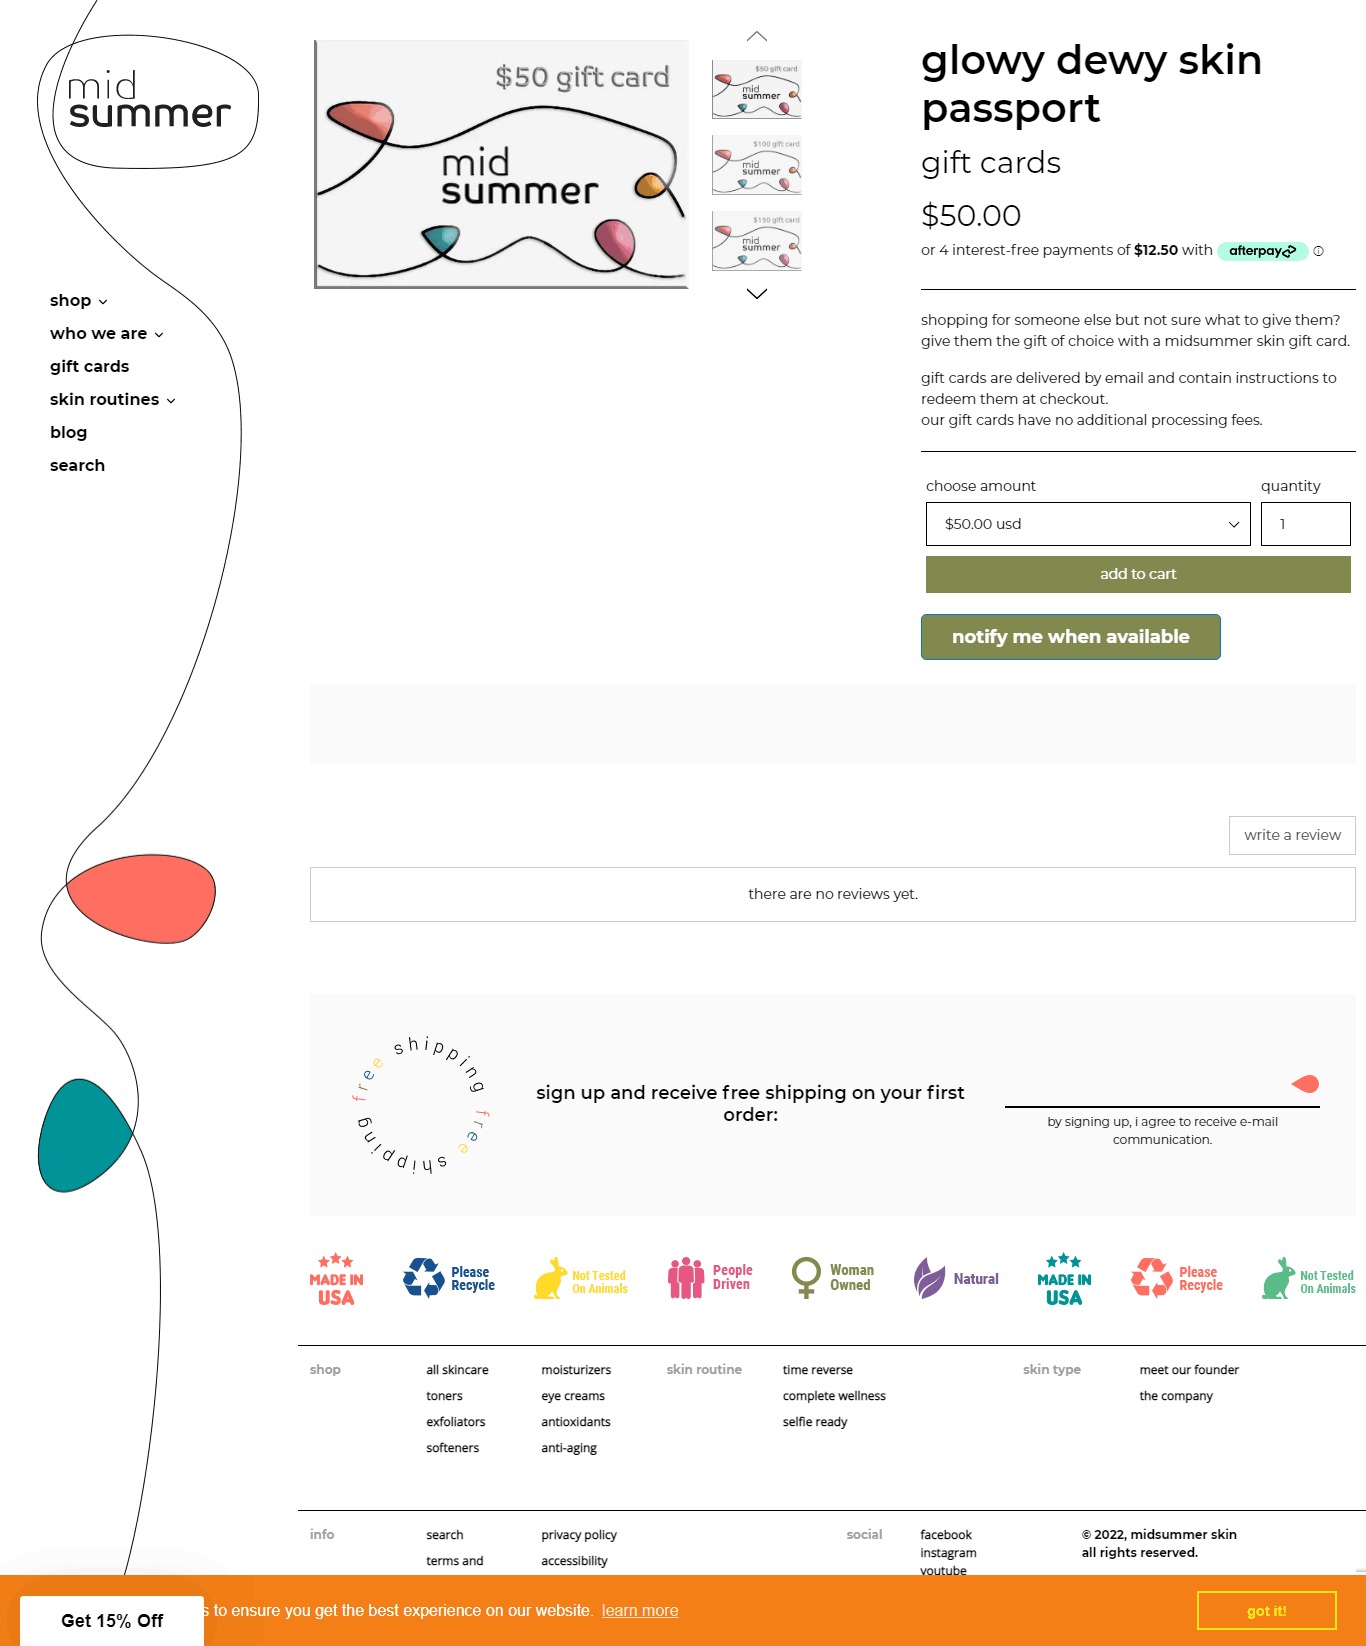Click the Afterpay badge
Viewport: 1366px width, 1646px height.
1262,251
